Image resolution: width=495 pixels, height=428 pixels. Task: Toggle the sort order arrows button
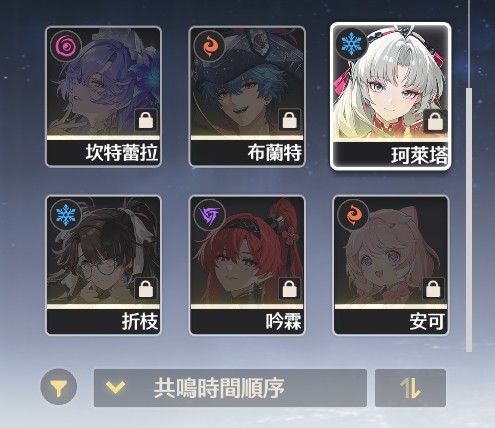pos(410,388)
